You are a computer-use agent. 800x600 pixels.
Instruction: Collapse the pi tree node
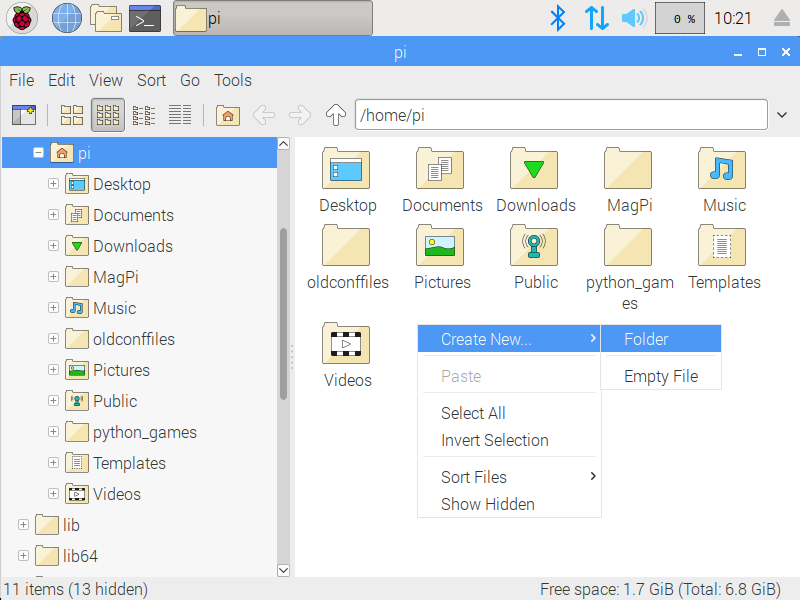click(x=38, y=153)
